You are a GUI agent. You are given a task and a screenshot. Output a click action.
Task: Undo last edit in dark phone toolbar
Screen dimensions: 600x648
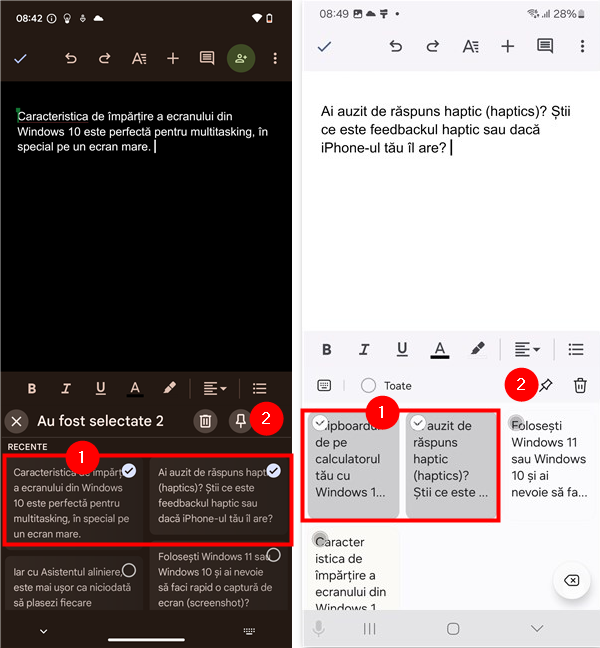click(71, 59)
